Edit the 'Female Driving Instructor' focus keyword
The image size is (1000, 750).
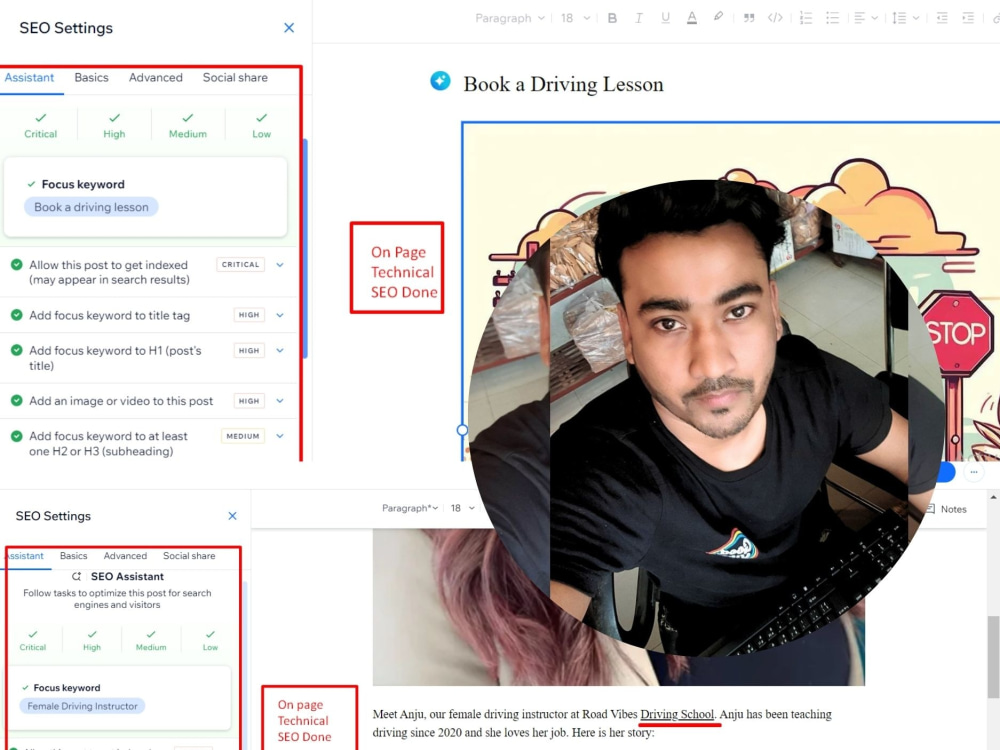(x=82, y=706)
